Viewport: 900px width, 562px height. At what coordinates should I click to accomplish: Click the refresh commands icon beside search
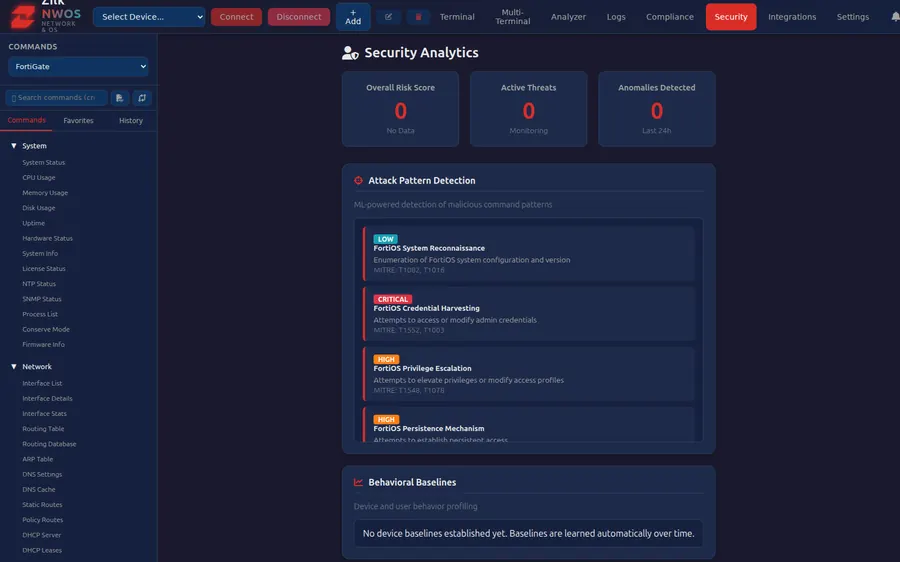coord(142,98)
